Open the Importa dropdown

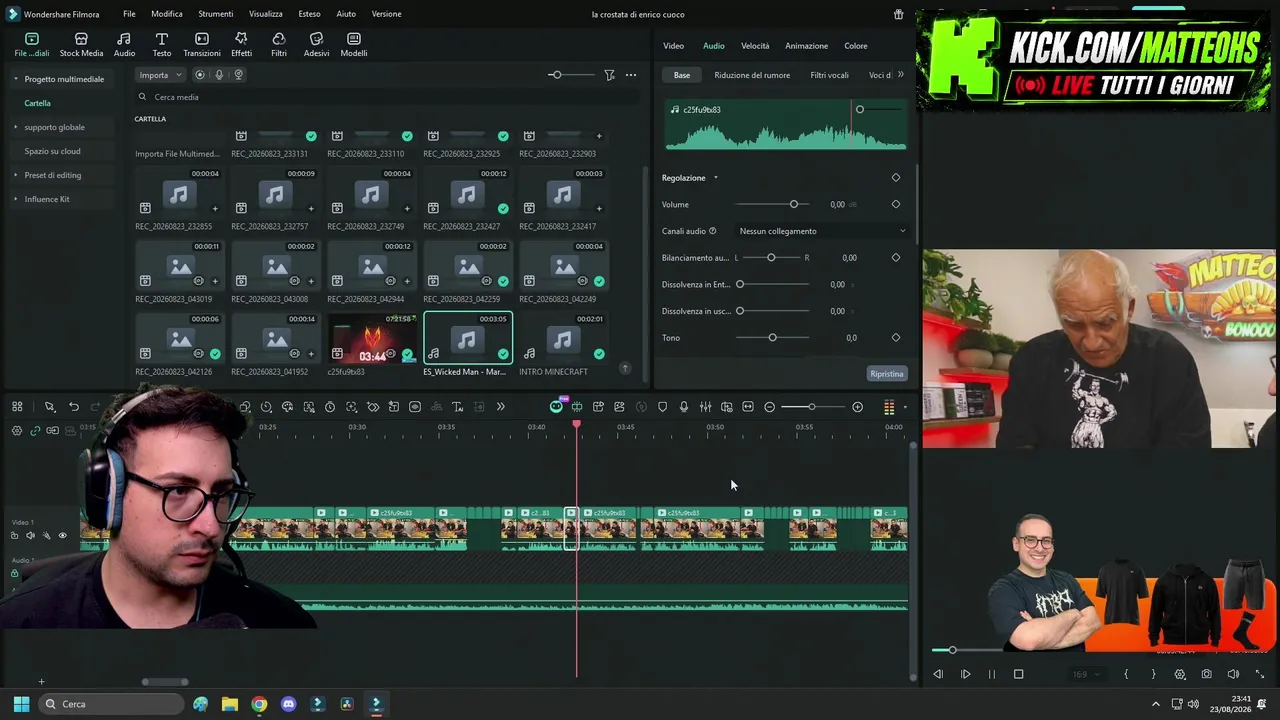point(161,75)
